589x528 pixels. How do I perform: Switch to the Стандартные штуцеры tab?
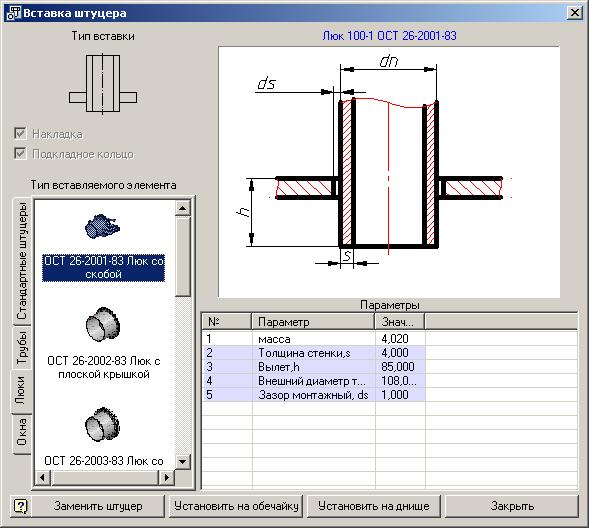pos(22,261)
